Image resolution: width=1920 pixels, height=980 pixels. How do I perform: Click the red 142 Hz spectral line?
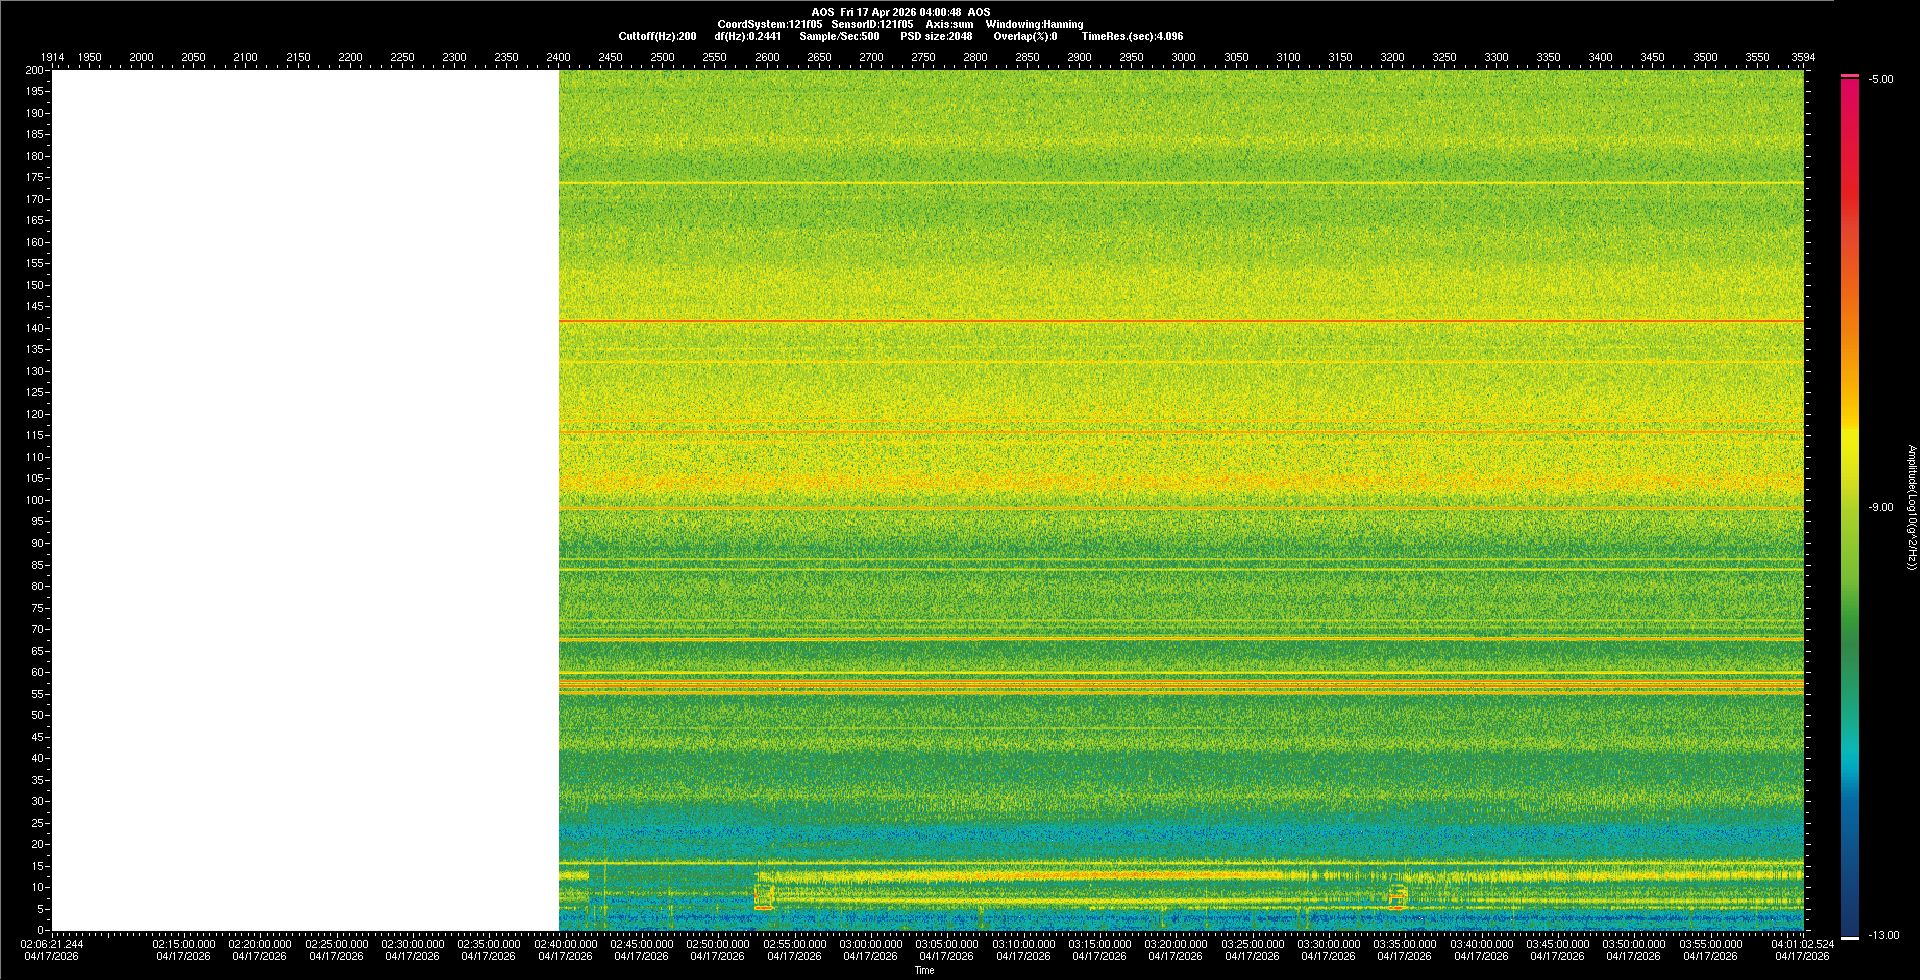[x=1180, y=321]
